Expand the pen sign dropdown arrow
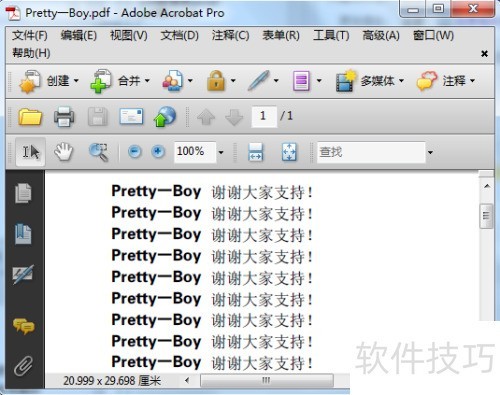 [276, 81]
